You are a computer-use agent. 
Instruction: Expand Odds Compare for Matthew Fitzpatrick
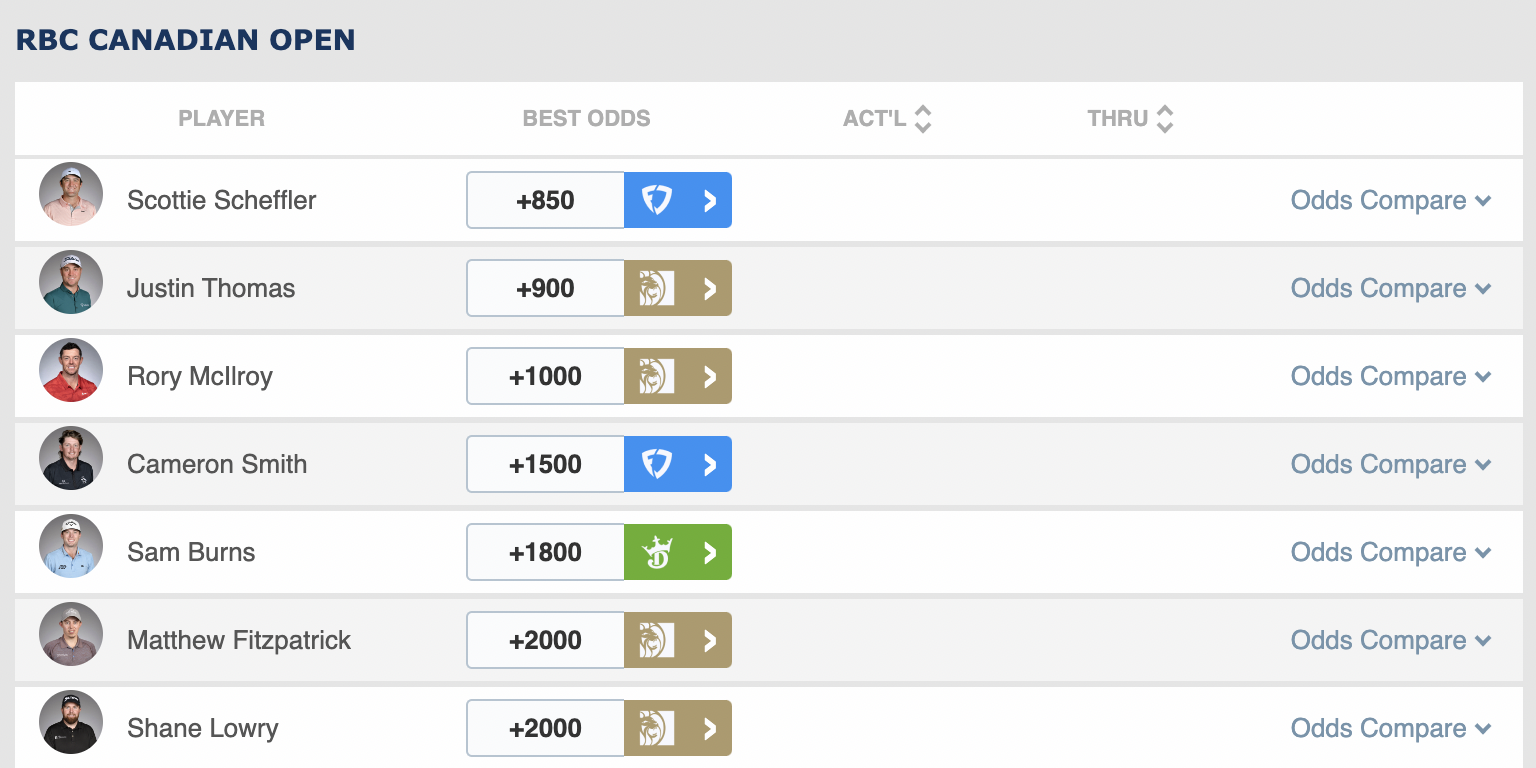pos(1391,640)
